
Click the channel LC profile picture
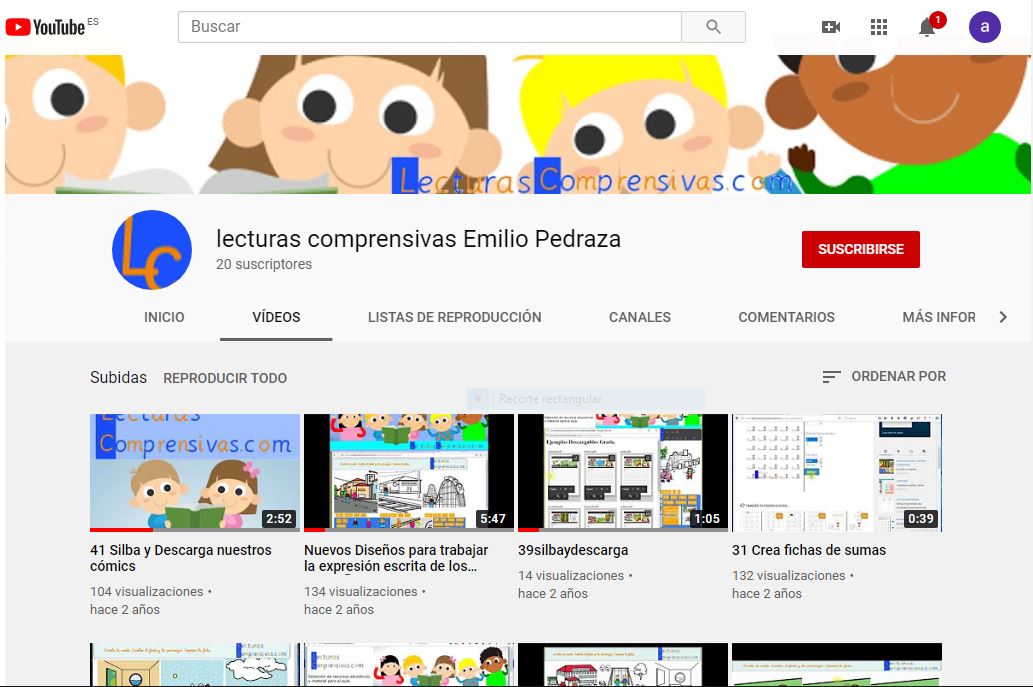(x=152, y=250)
